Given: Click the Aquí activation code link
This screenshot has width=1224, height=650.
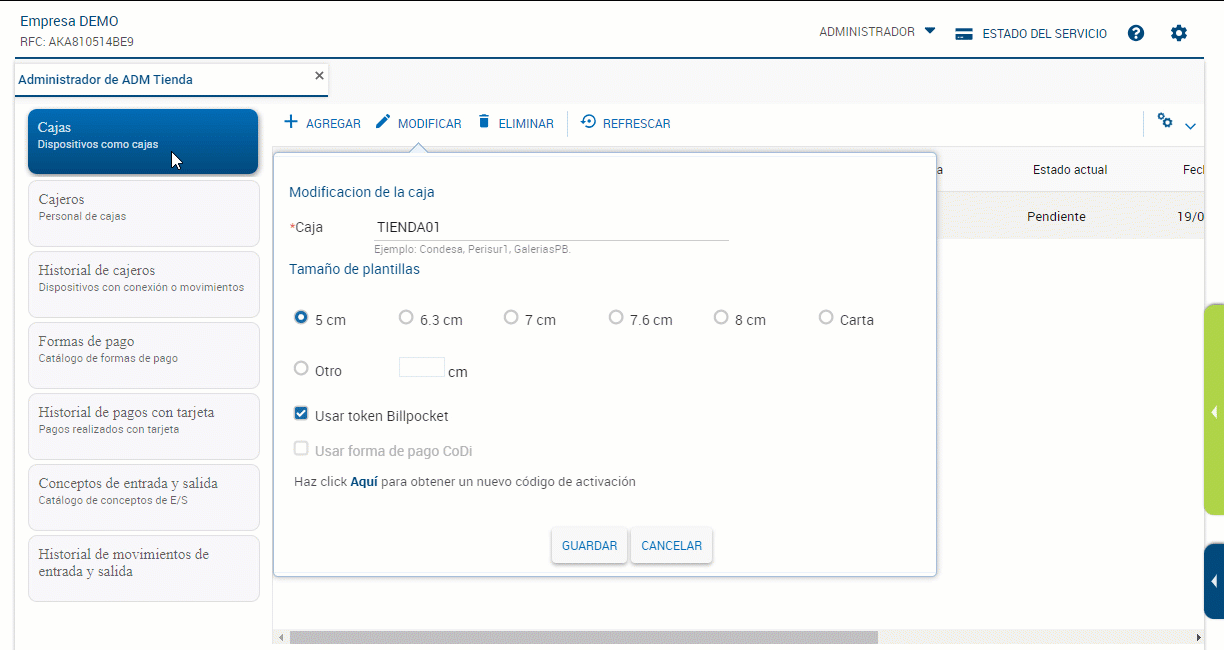Looking at the screenshot, I should (363, 482).
